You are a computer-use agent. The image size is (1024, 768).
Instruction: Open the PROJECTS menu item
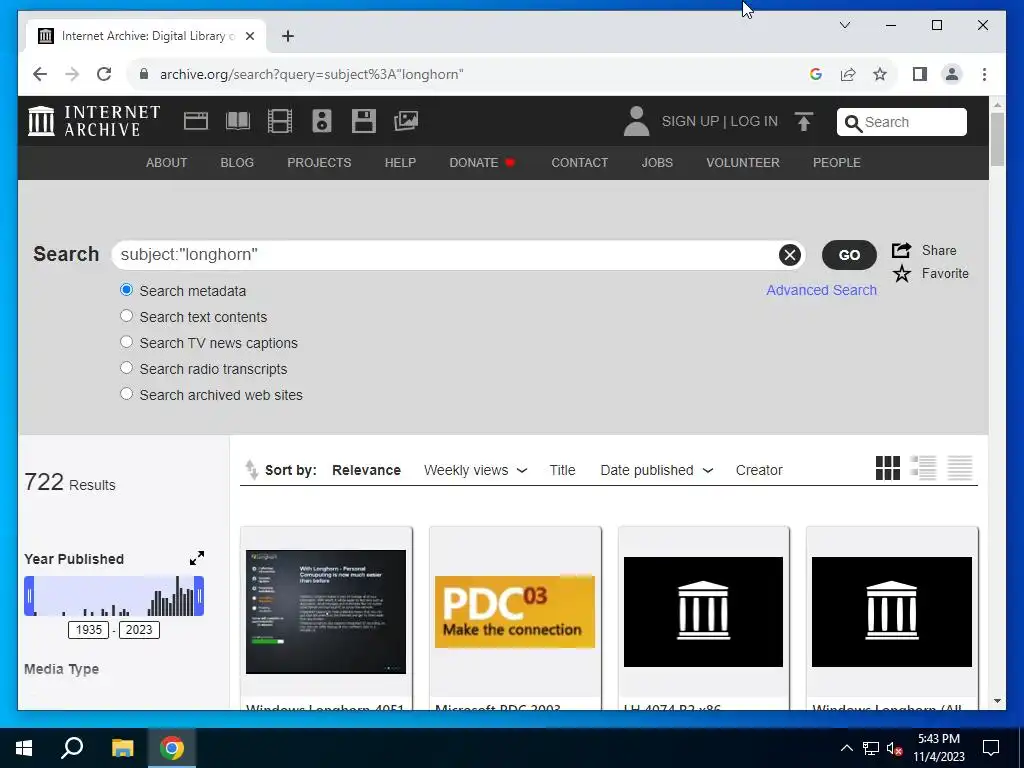319,163
